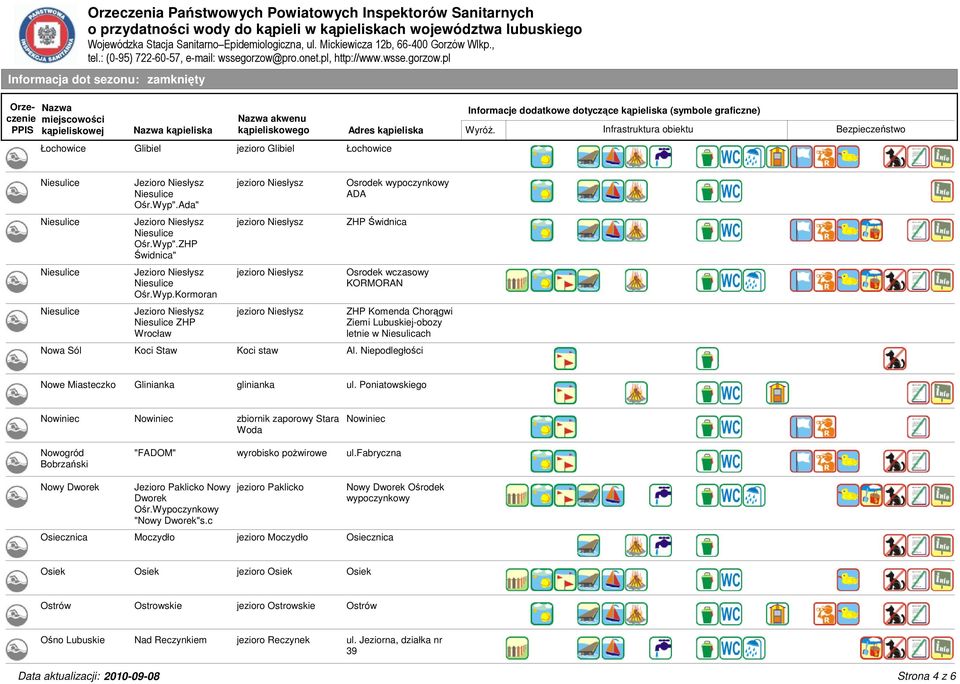960x684 pixels.
Task: Select the lifeguard icon in Ostrów row
Action: tap(825, 615)
